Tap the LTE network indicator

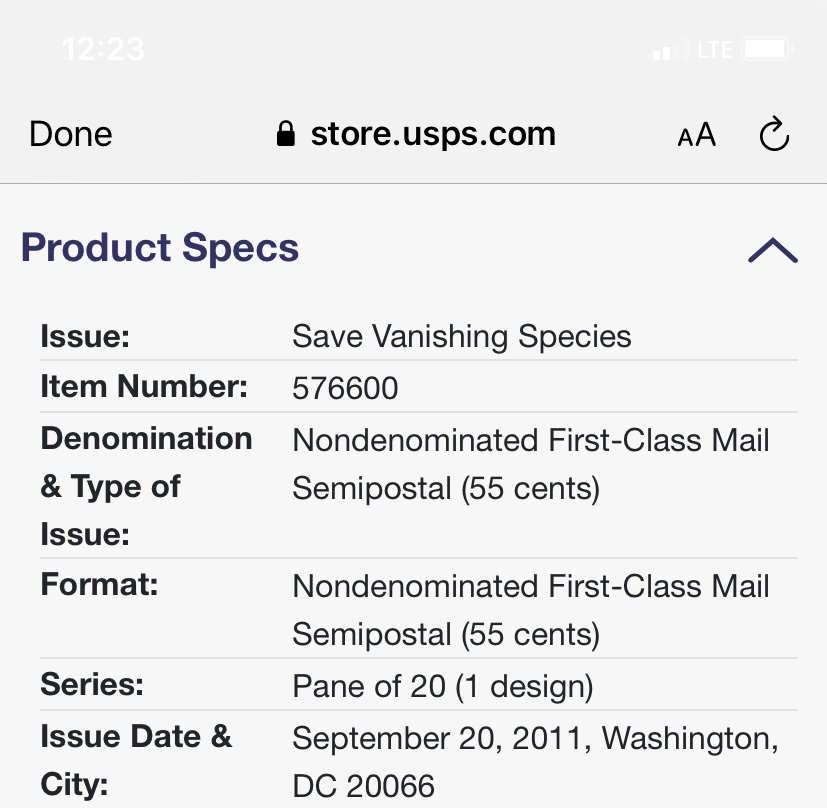click(715, 49)
